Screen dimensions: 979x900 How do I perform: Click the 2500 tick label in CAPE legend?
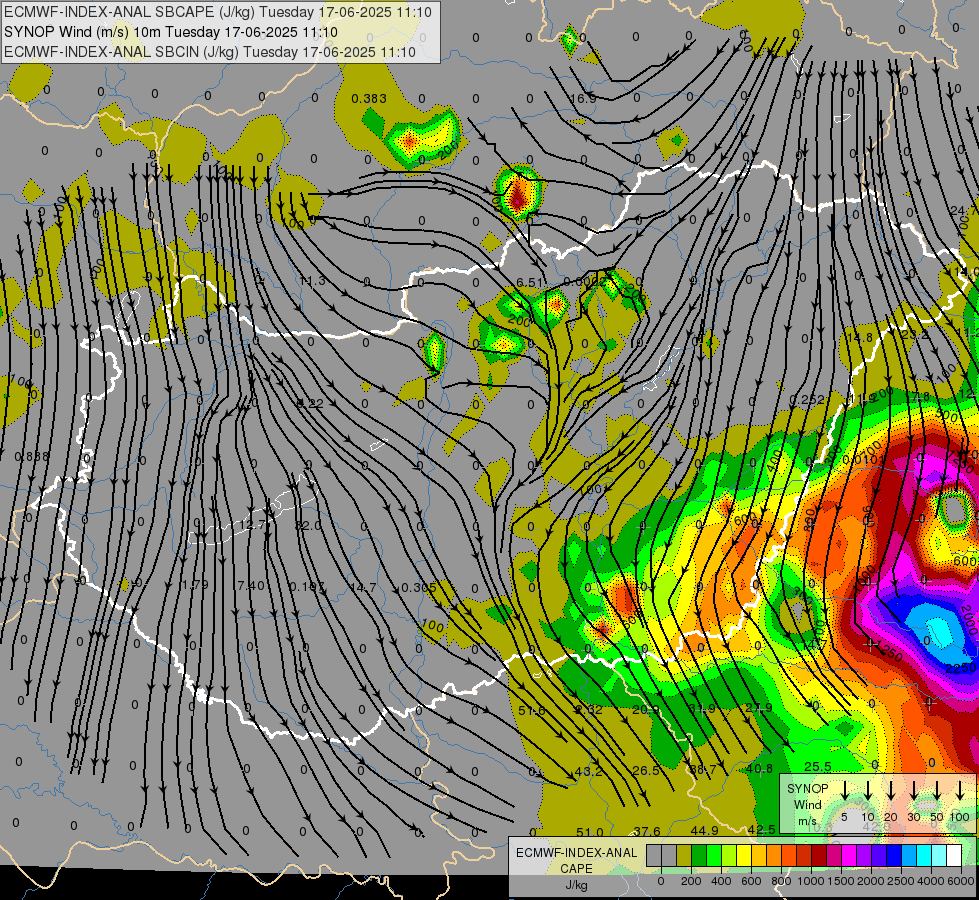(x=901, y=881)
